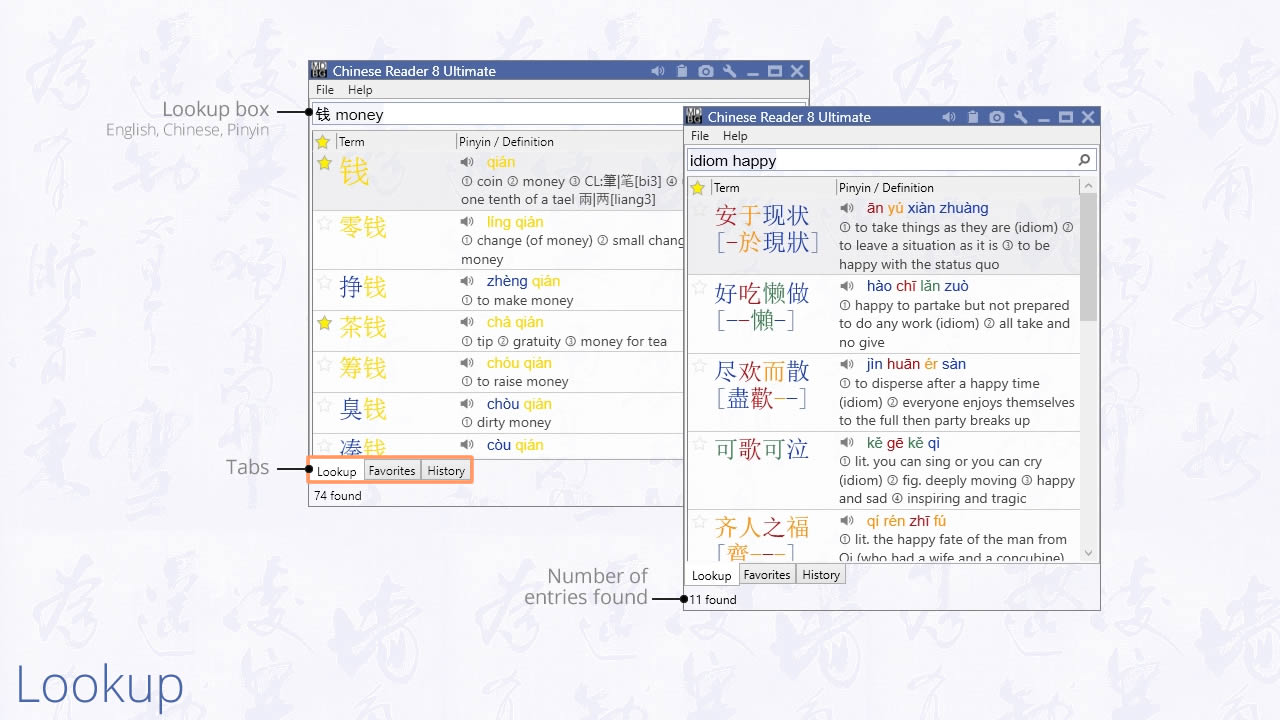Switch to Favorites tab in back window
The image size is (1280, 720).
392,471
